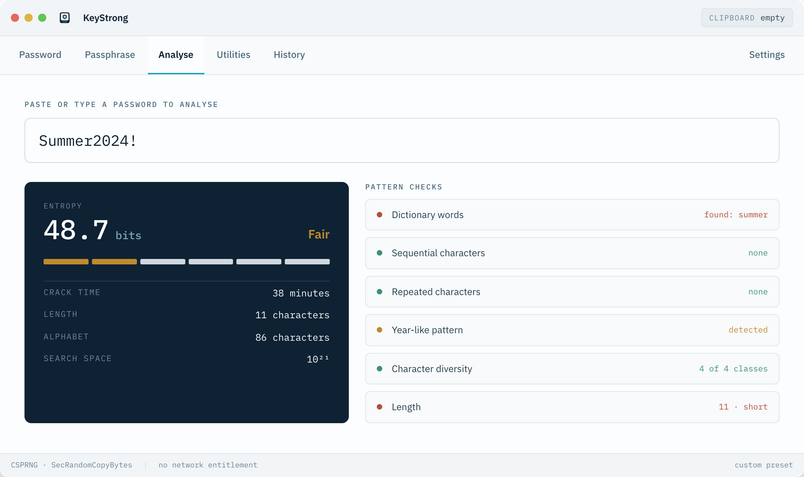The height and width of the screenshot is (477, 804).
Task: Go to the History tab
Action: (x=289, y=55)
